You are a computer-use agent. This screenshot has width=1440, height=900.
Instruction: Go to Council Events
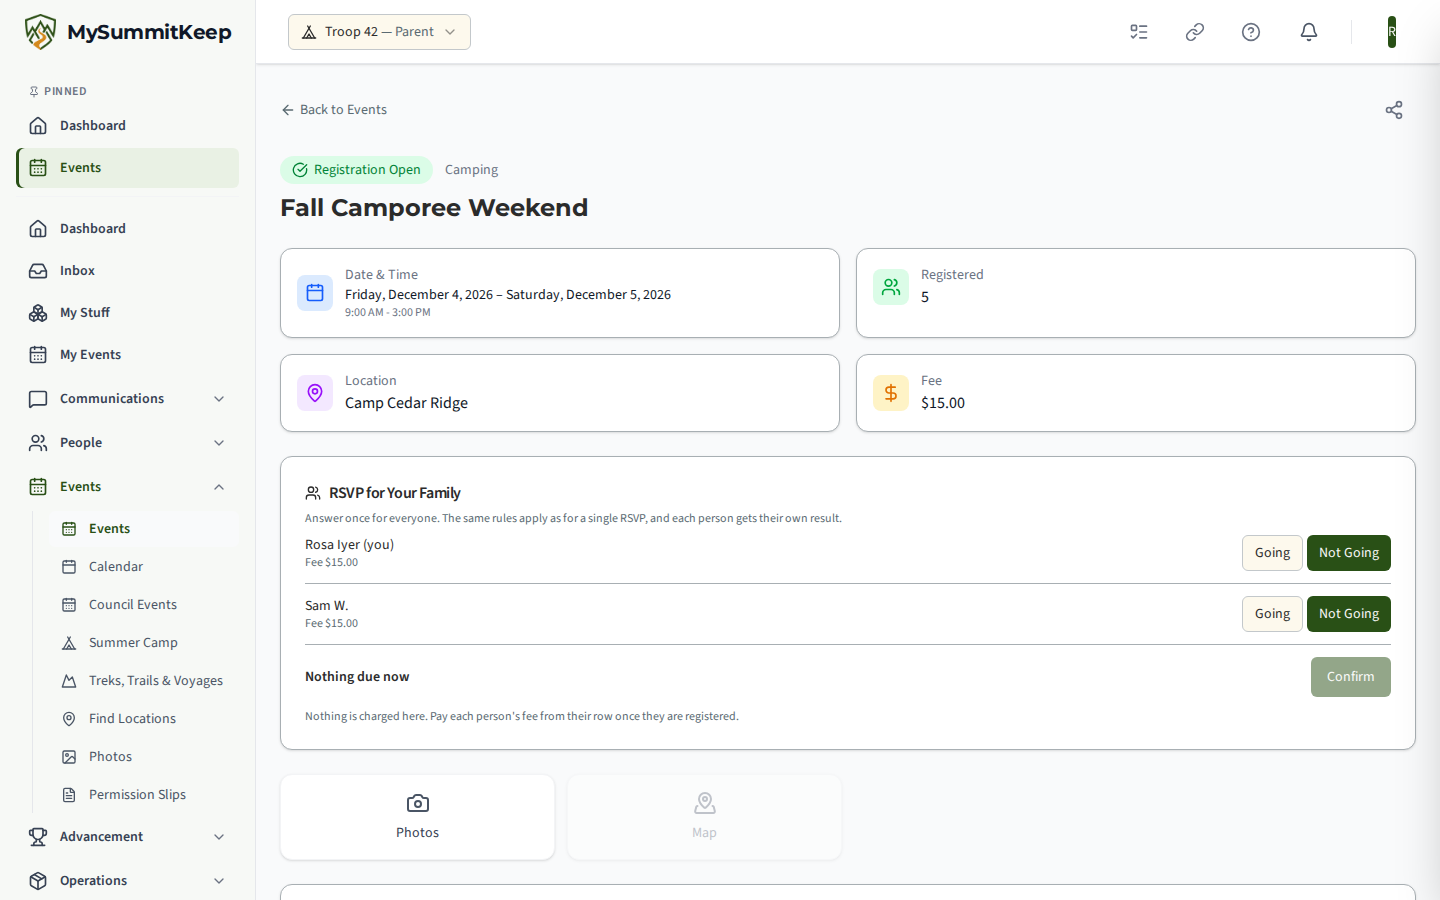pyautogui.click(x=144, y=605)
